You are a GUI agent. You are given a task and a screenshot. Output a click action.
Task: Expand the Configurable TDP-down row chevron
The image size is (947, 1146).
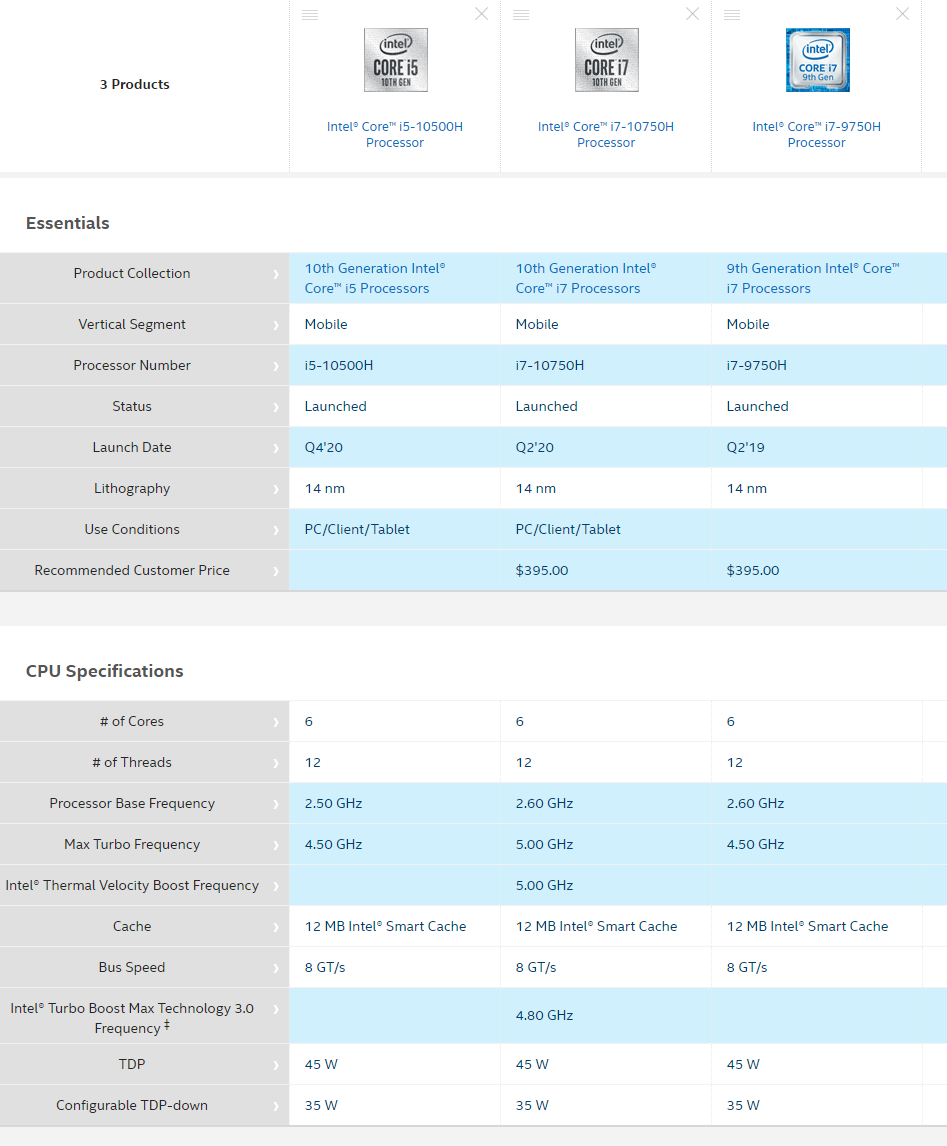(277, 1106)
